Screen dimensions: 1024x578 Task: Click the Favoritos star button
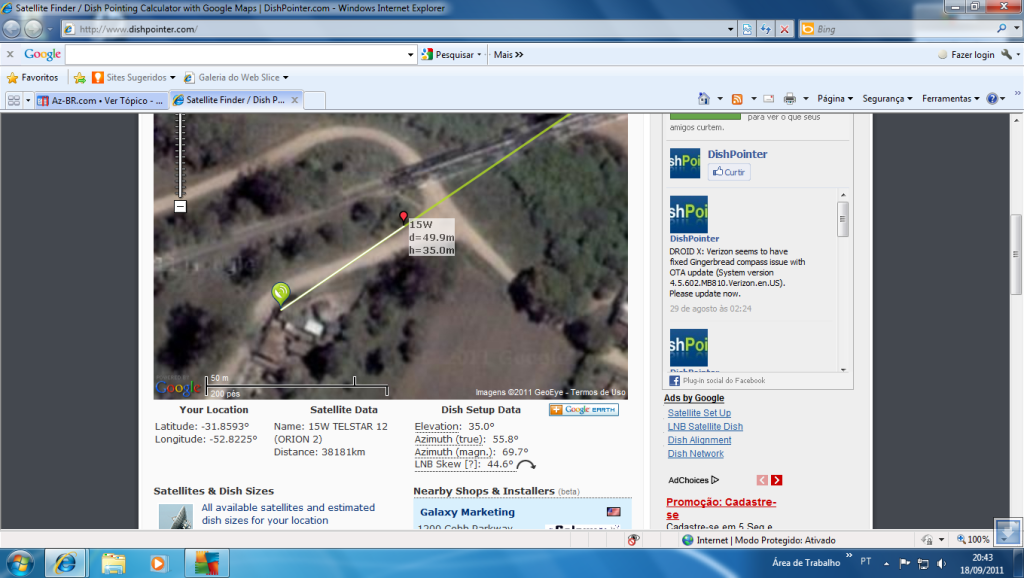pos(33,77)
